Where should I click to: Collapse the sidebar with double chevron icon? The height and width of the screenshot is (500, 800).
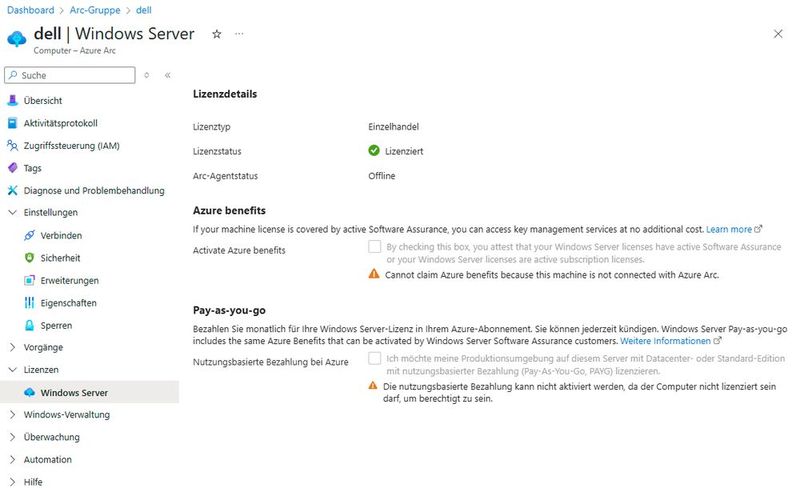(x=167, y=75)
